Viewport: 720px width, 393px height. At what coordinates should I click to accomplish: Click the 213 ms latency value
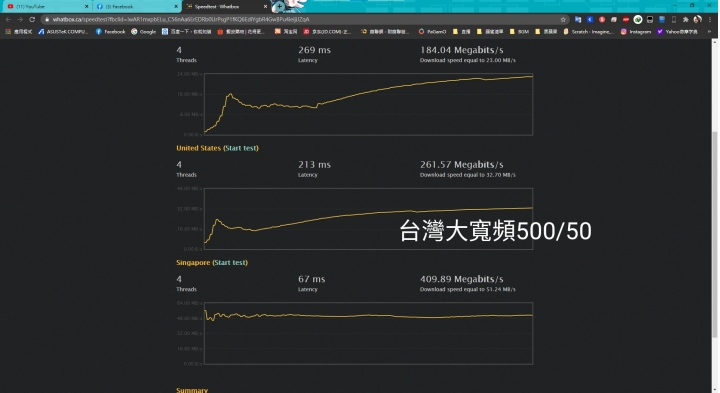(x=314, y=164)
